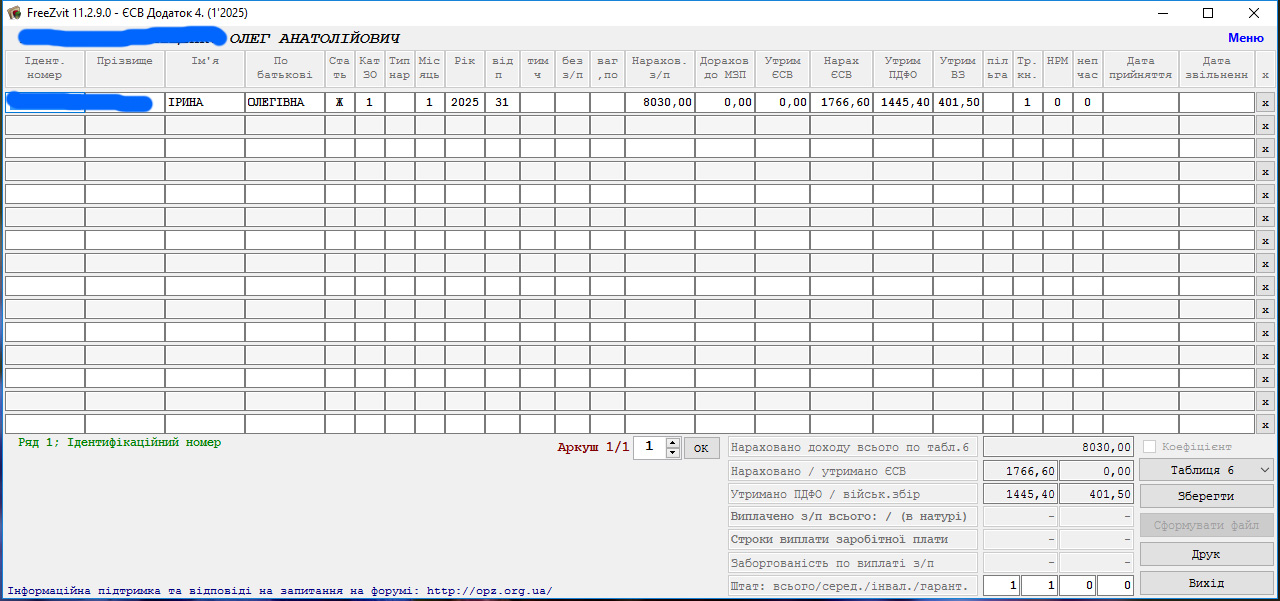Screen dimensions: 1280x601
Task: Click the FreeZvit app icon in title bar
Action: pyautogui.click(x=14, y=13)
